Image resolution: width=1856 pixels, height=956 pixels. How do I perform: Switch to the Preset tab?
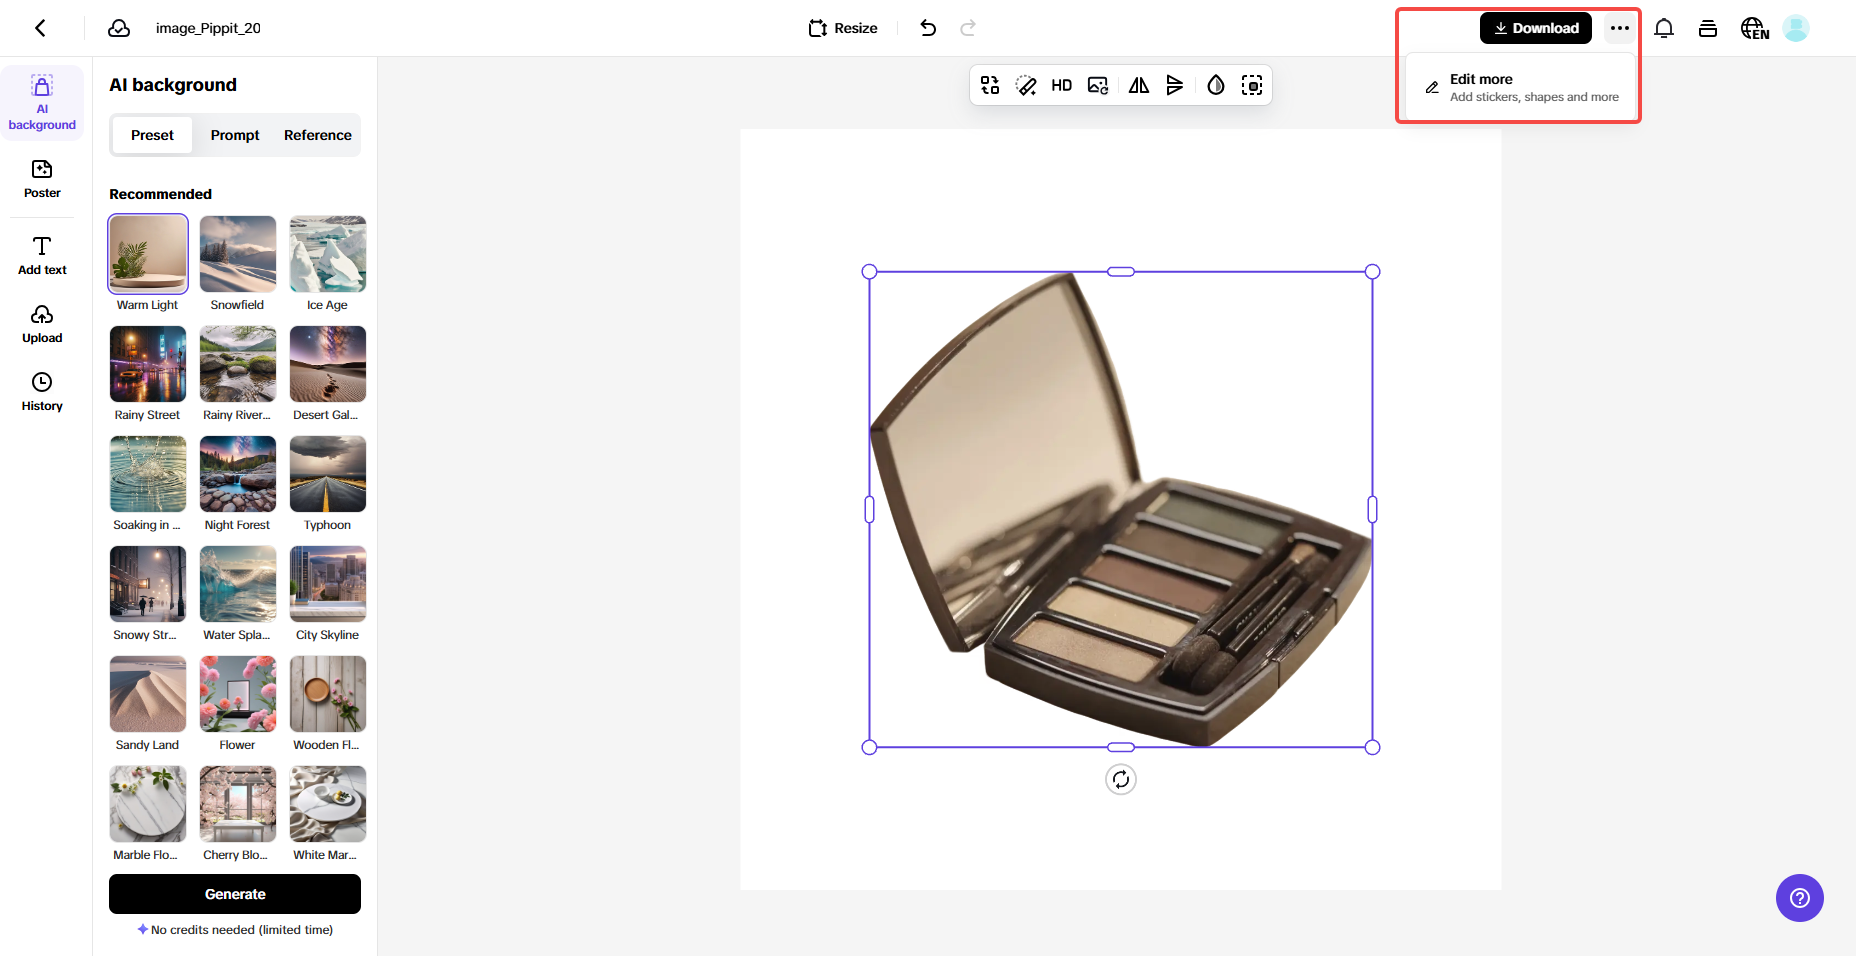click(x=152, y=135)
